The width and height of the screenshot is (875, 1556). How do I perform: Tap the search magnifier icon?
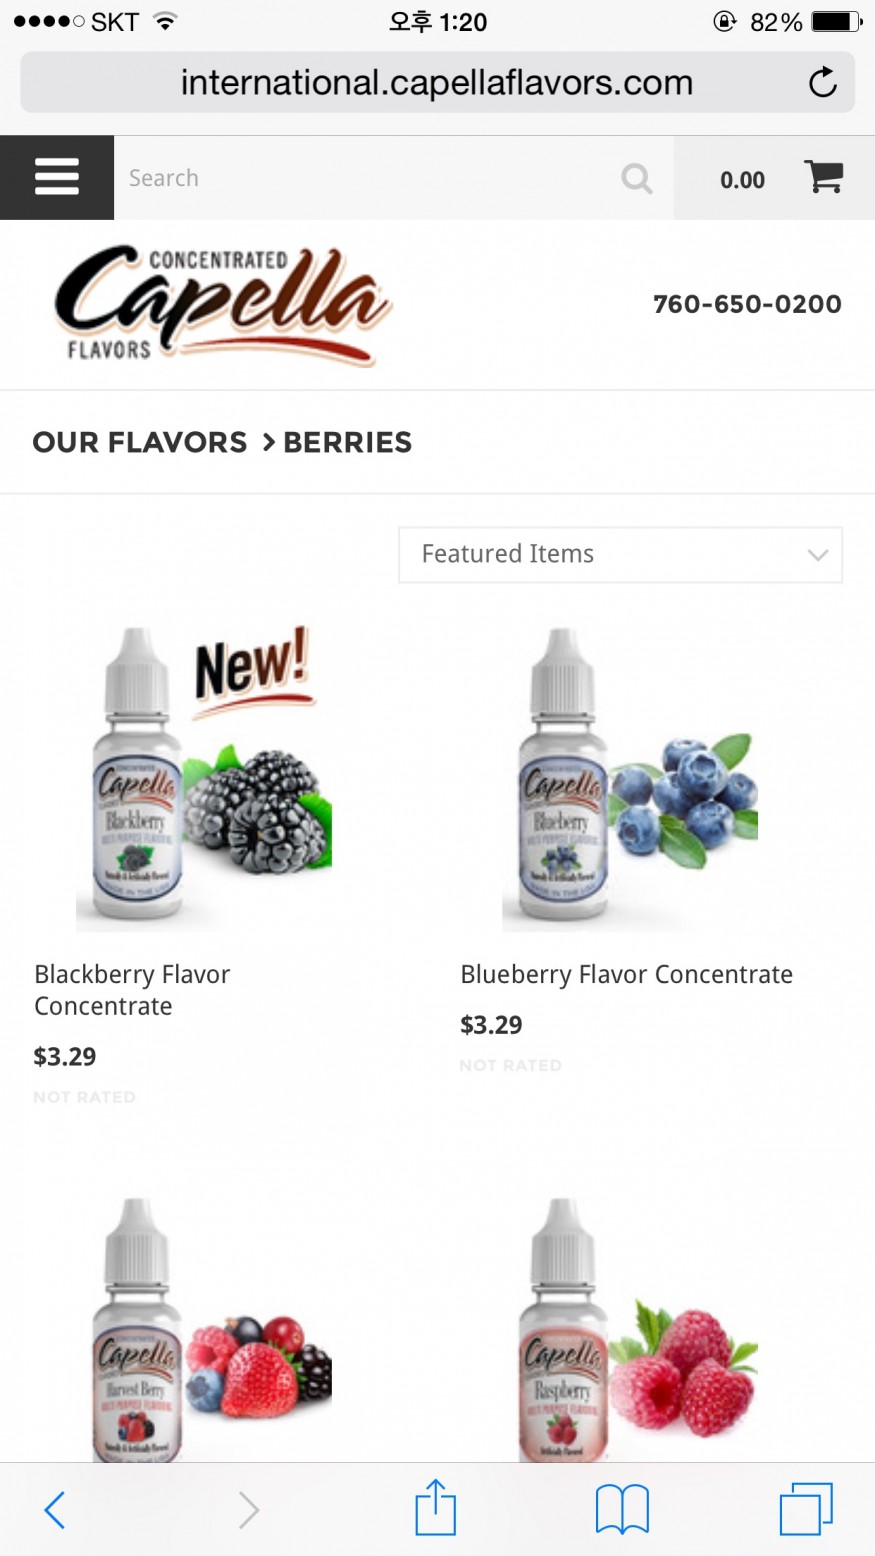(x=637, y=179)
